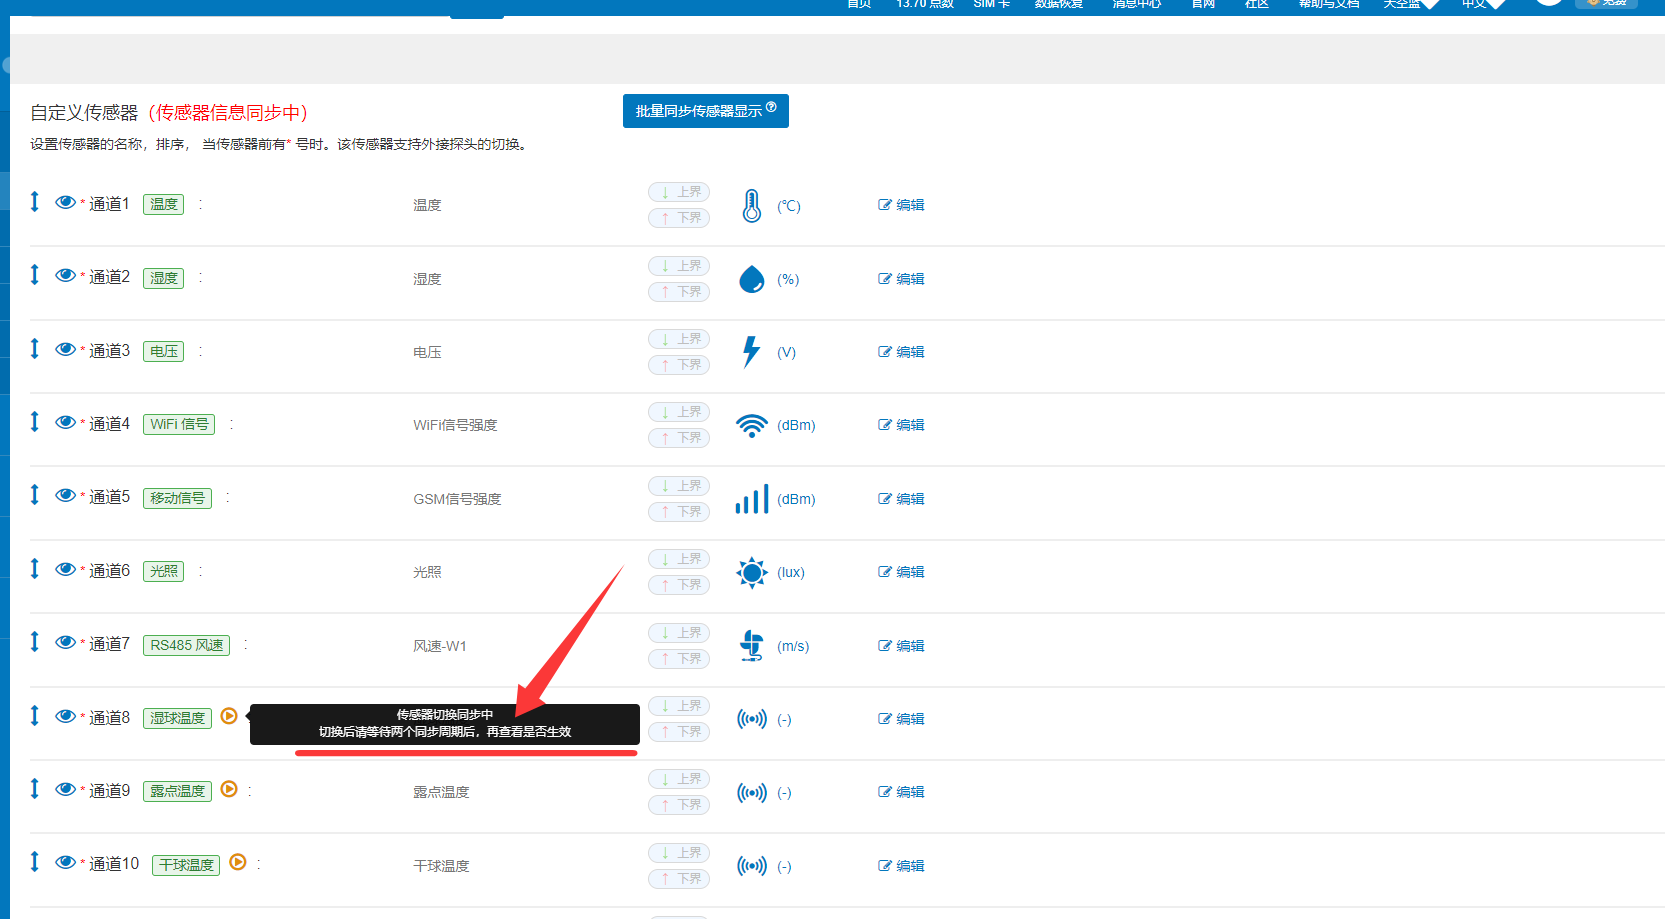Hide the 通道8 sensor
Image resolution: width=1665 pixels, height=919 pixels.
click(x=65, y=716)
